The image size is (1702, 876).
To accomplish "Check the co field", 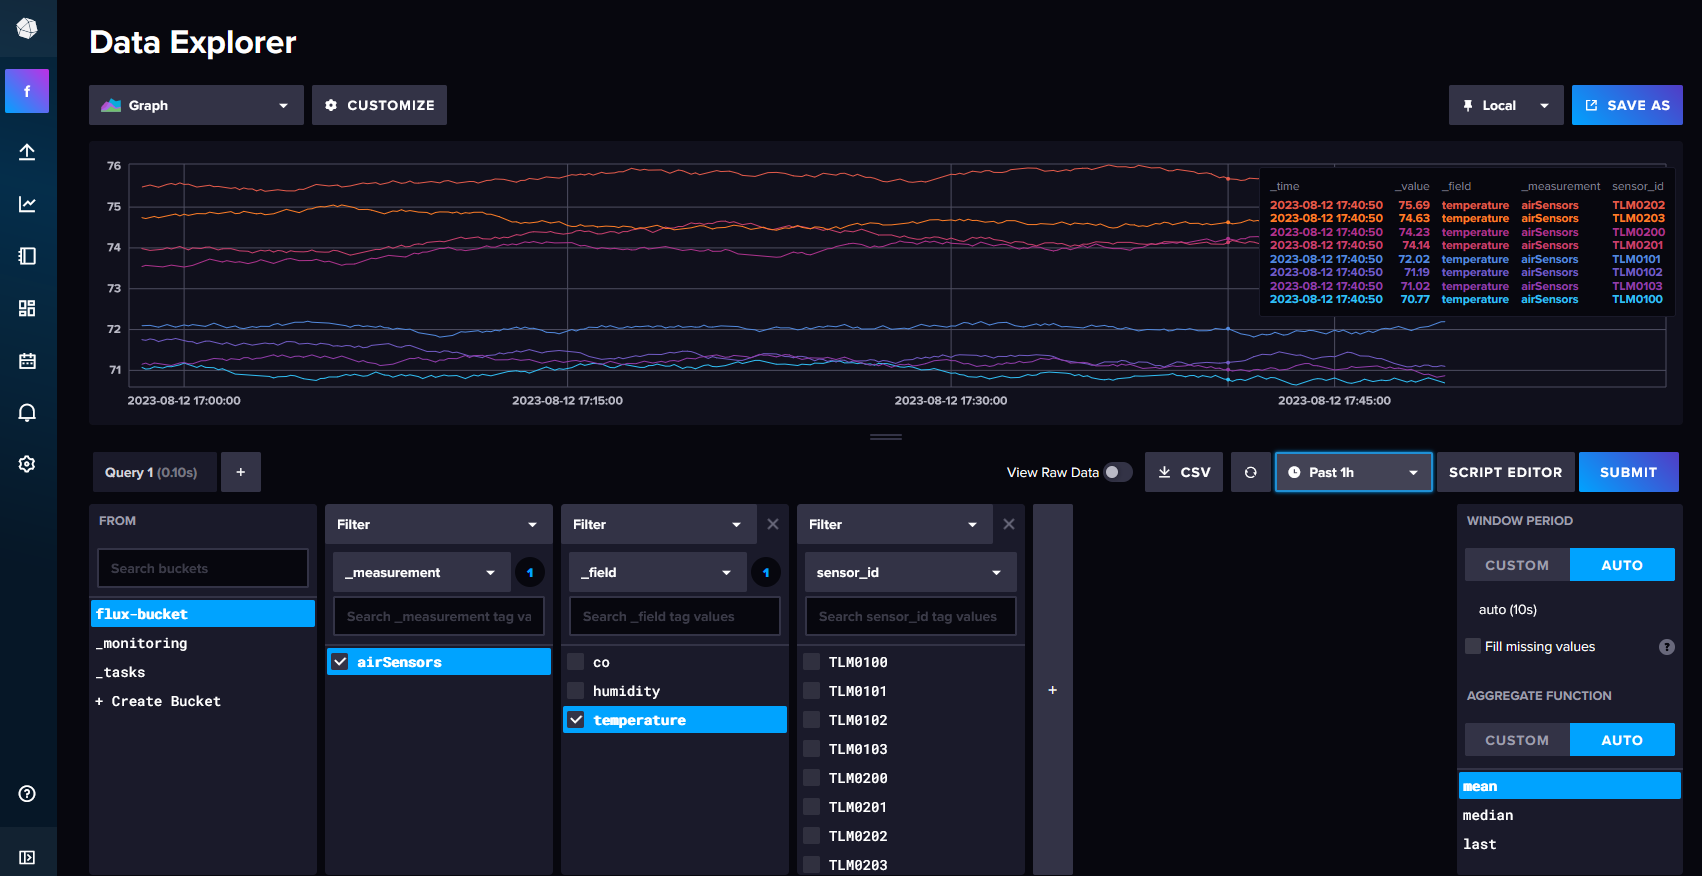I will [x=576, y=662].
